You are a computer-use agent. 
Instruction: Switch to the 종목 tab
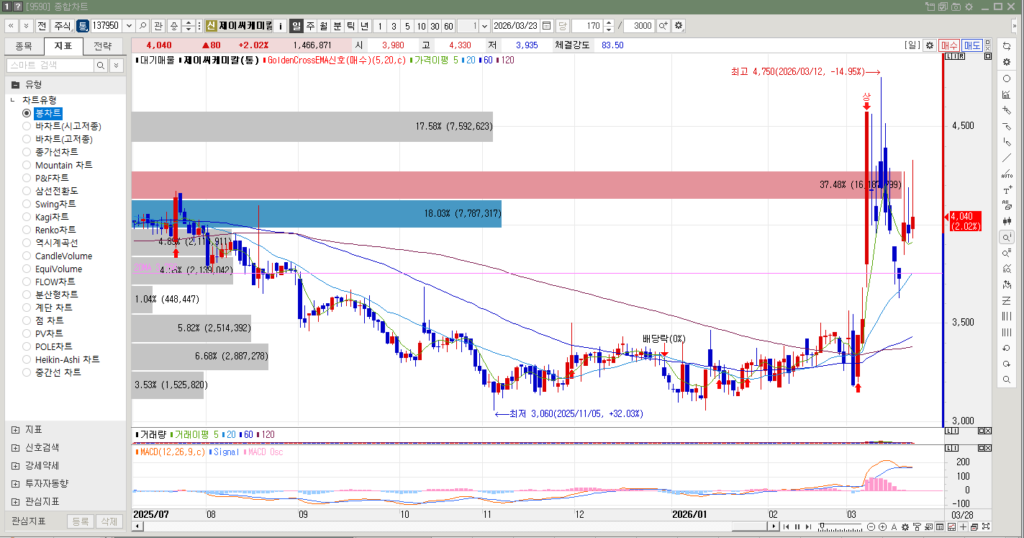click(x=24, y=46)
